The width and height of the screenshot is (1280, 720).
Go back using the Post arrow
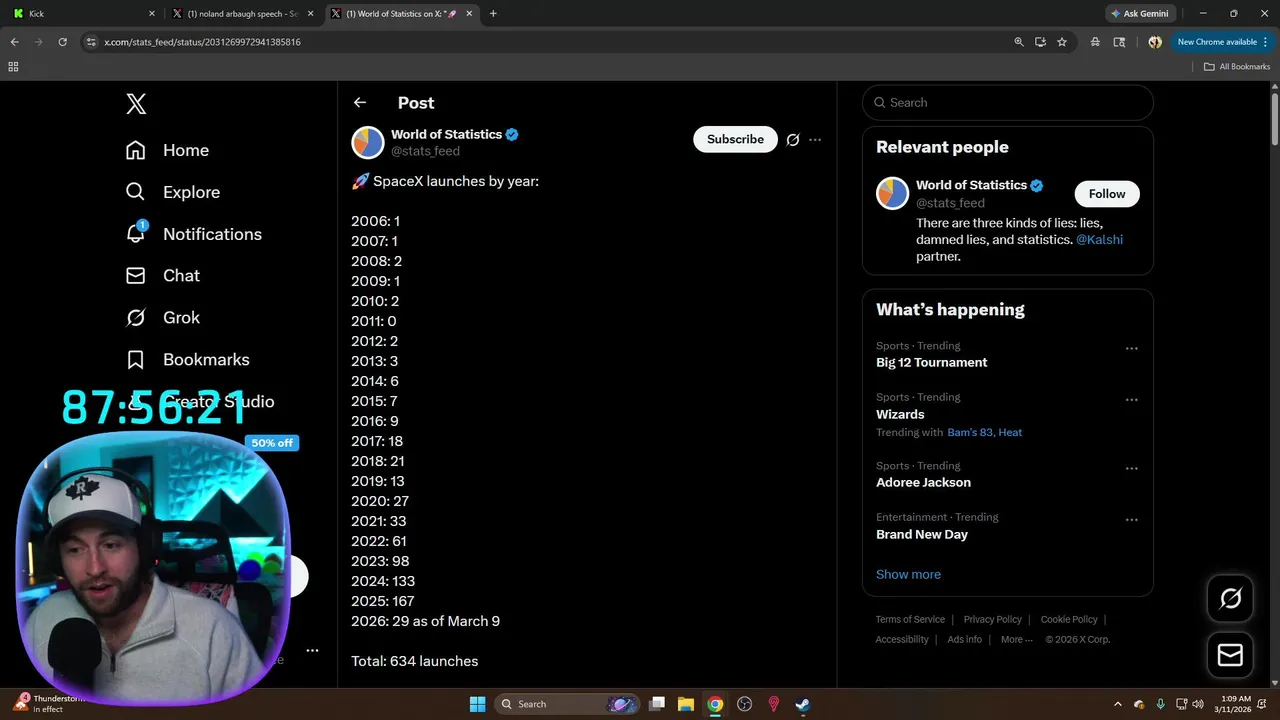(360, 102)
